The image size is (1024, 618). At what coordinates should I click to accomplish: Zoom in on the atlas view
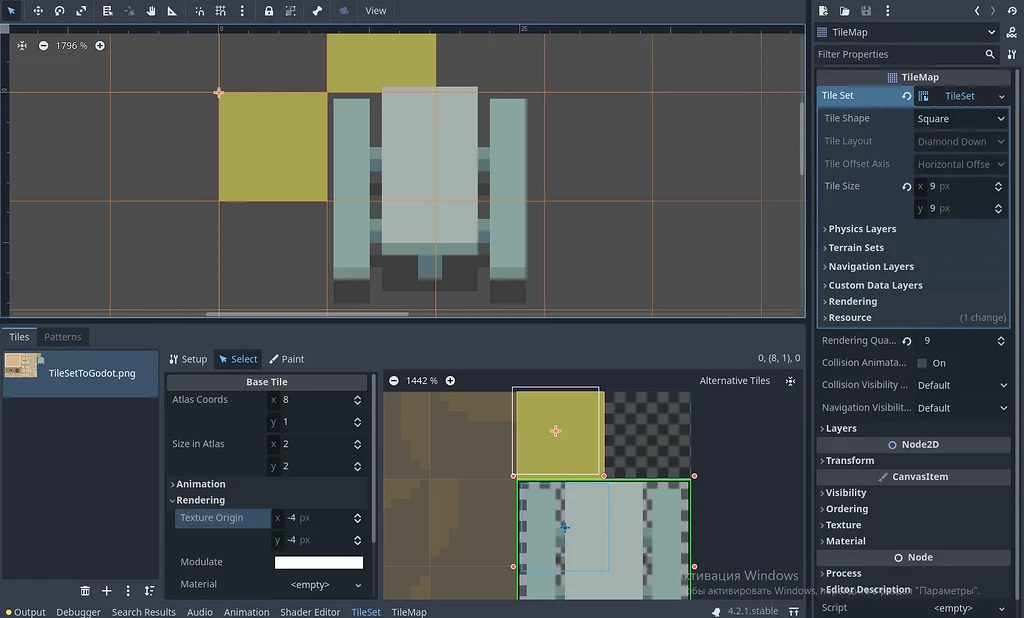pos(450,381)
